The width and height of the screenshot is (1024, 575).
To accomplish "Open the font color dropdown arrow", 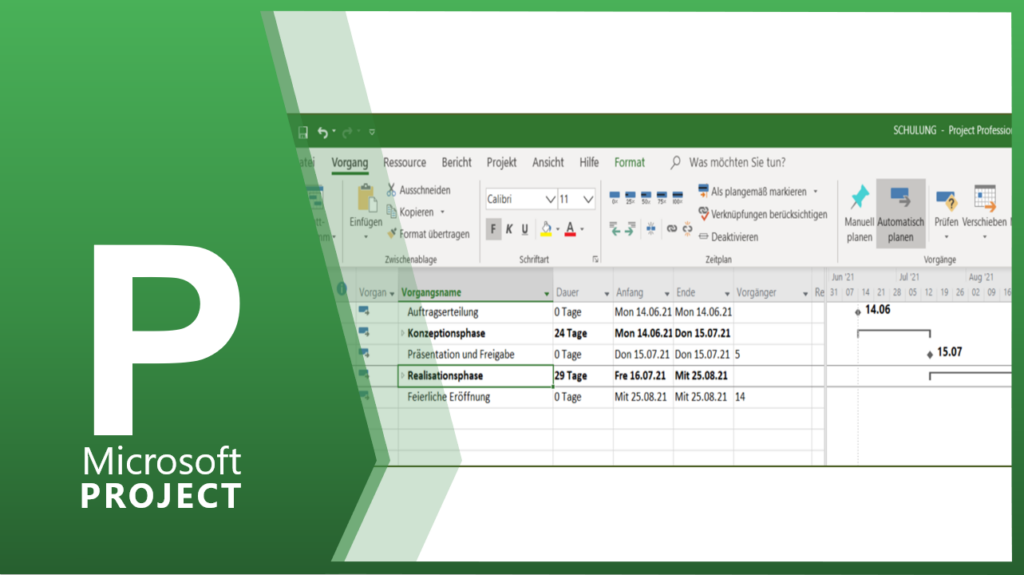I will [583, 230].
